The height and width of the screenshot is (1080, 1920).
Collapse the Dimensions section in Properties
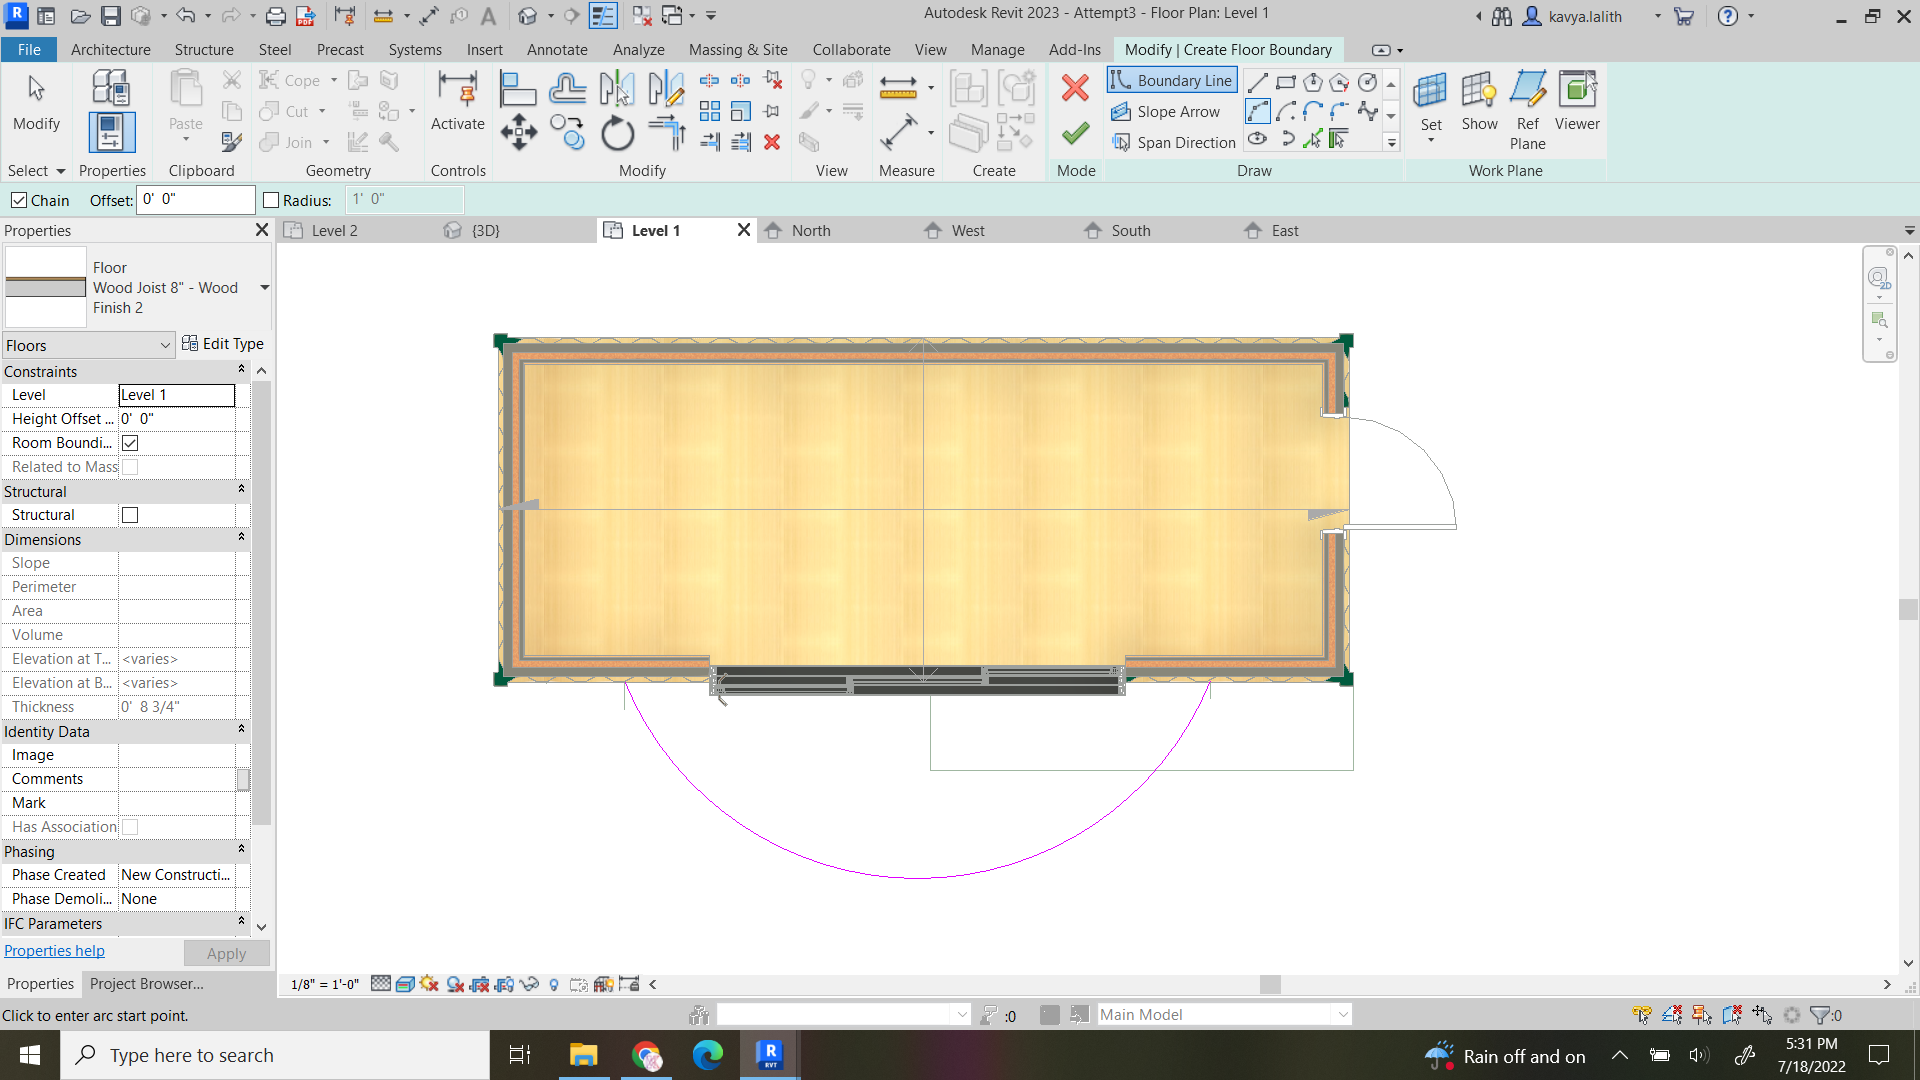pos(241,538)
